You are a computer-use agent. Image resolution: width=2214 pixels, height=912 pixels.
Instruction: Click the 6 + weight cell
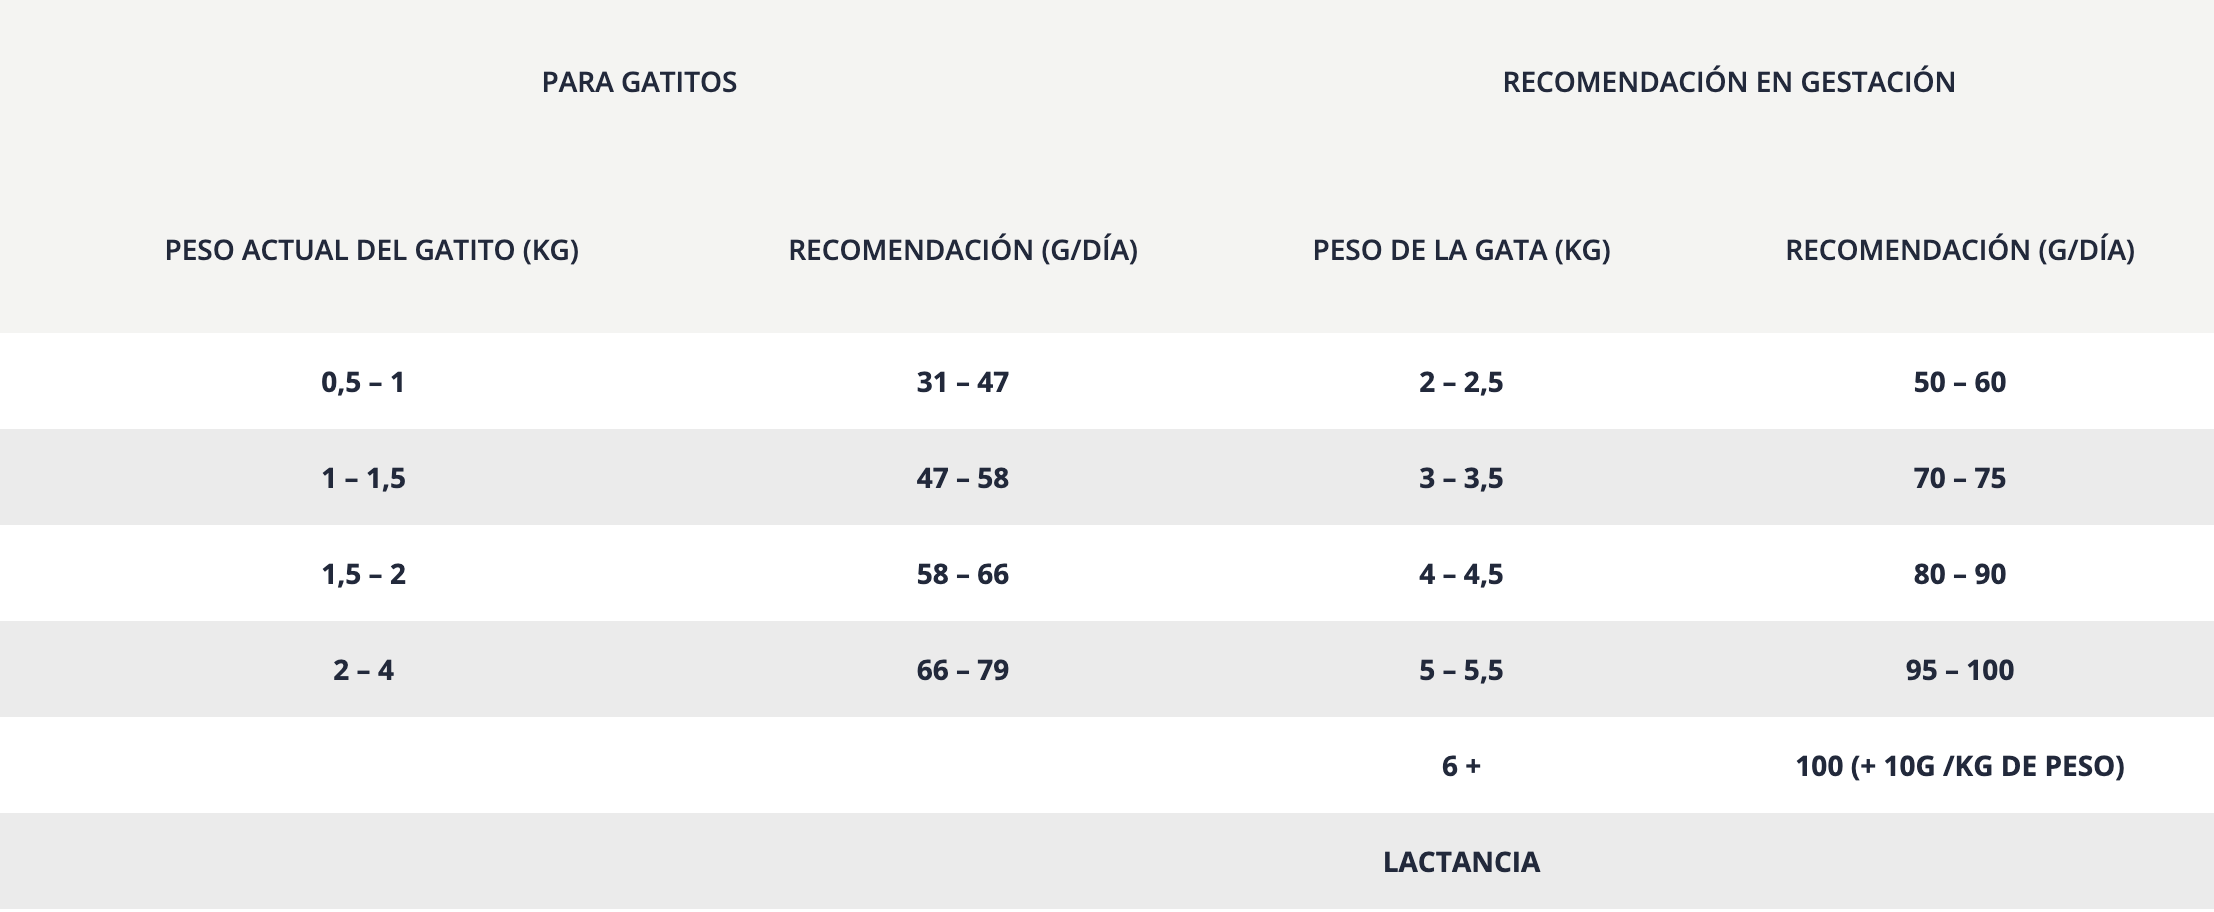tap(1460, 766)
